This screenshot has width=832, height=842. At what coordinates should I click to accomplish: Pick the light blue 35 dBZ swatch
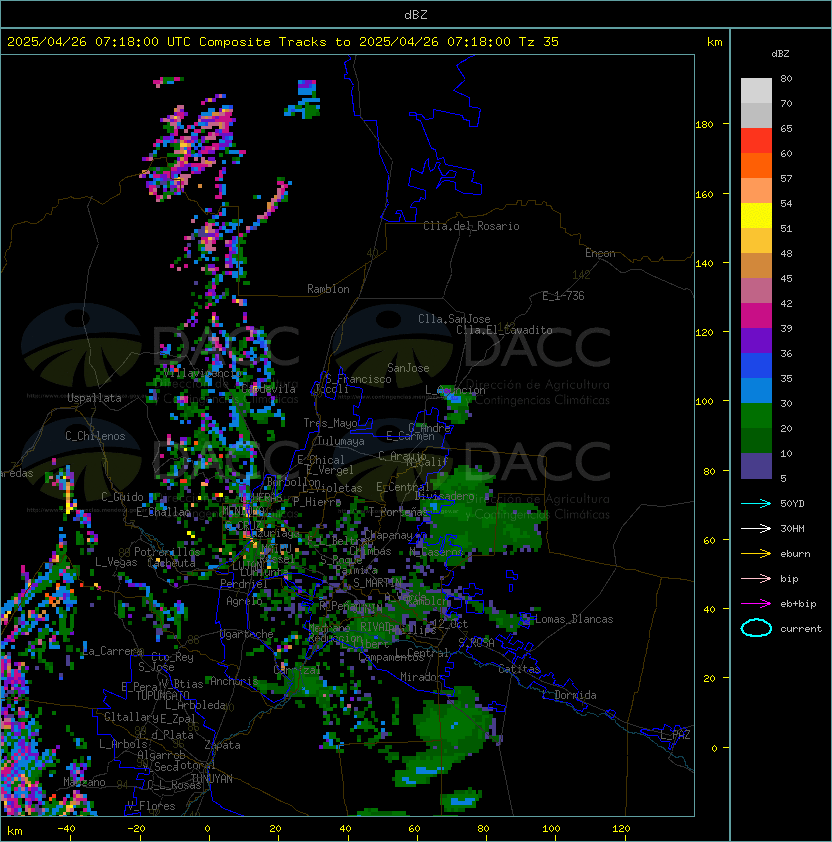(756, 390)
